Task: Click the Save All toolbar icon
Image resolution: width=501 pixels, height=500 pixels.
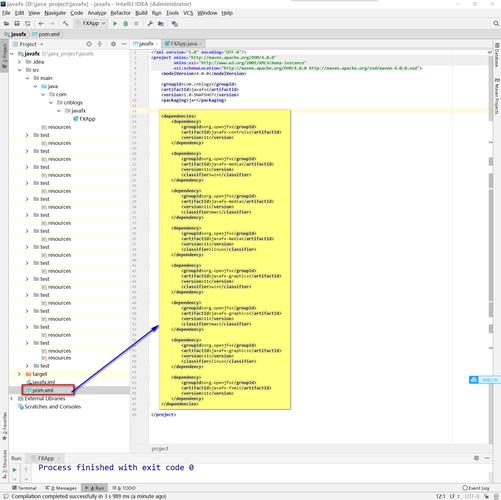Action: pos(17,24)
